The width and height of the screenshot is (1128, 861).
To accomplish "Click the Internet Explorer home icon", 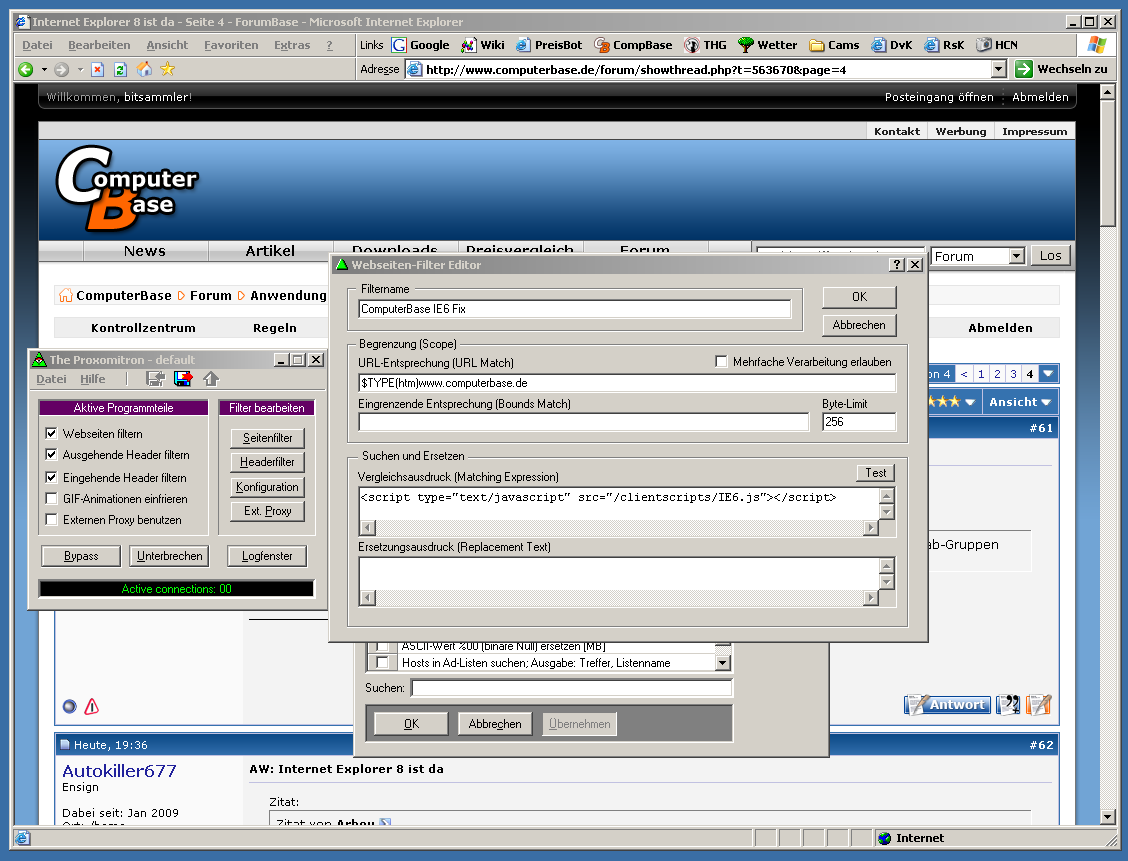I will [143, 68].
